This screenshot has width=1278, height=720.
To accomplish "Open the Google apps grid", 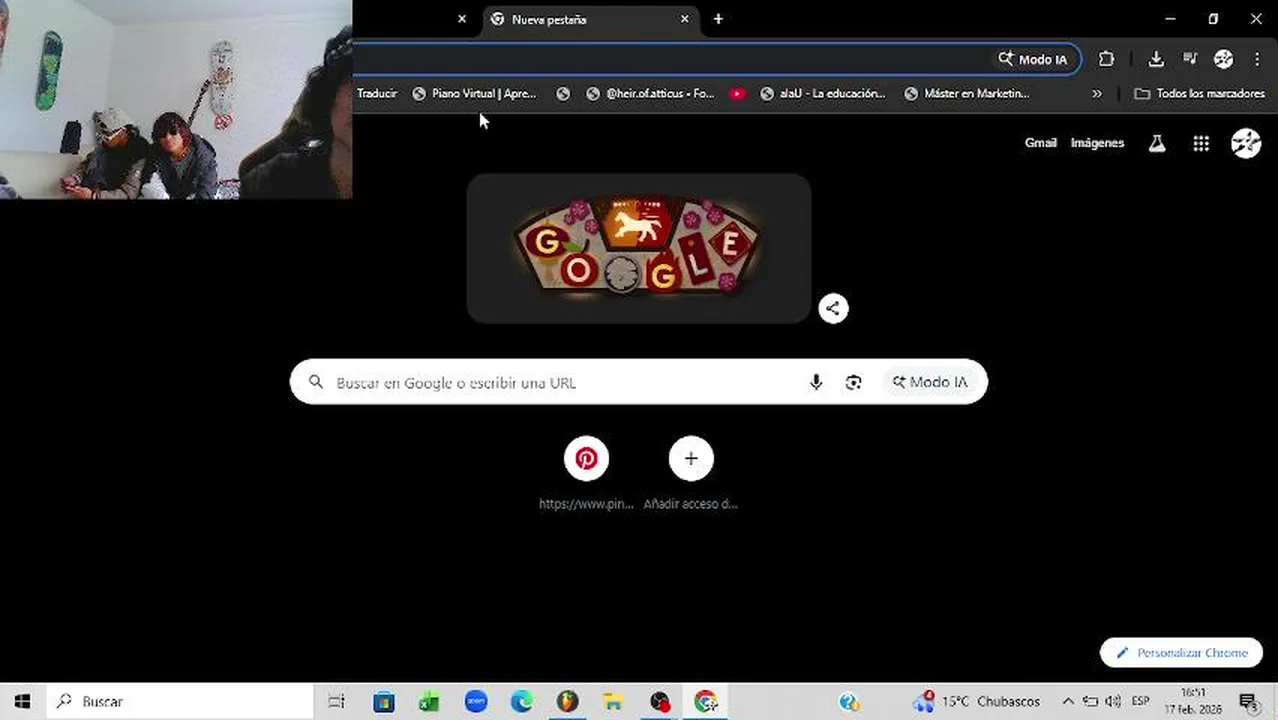I will [x=1201, y=143].
